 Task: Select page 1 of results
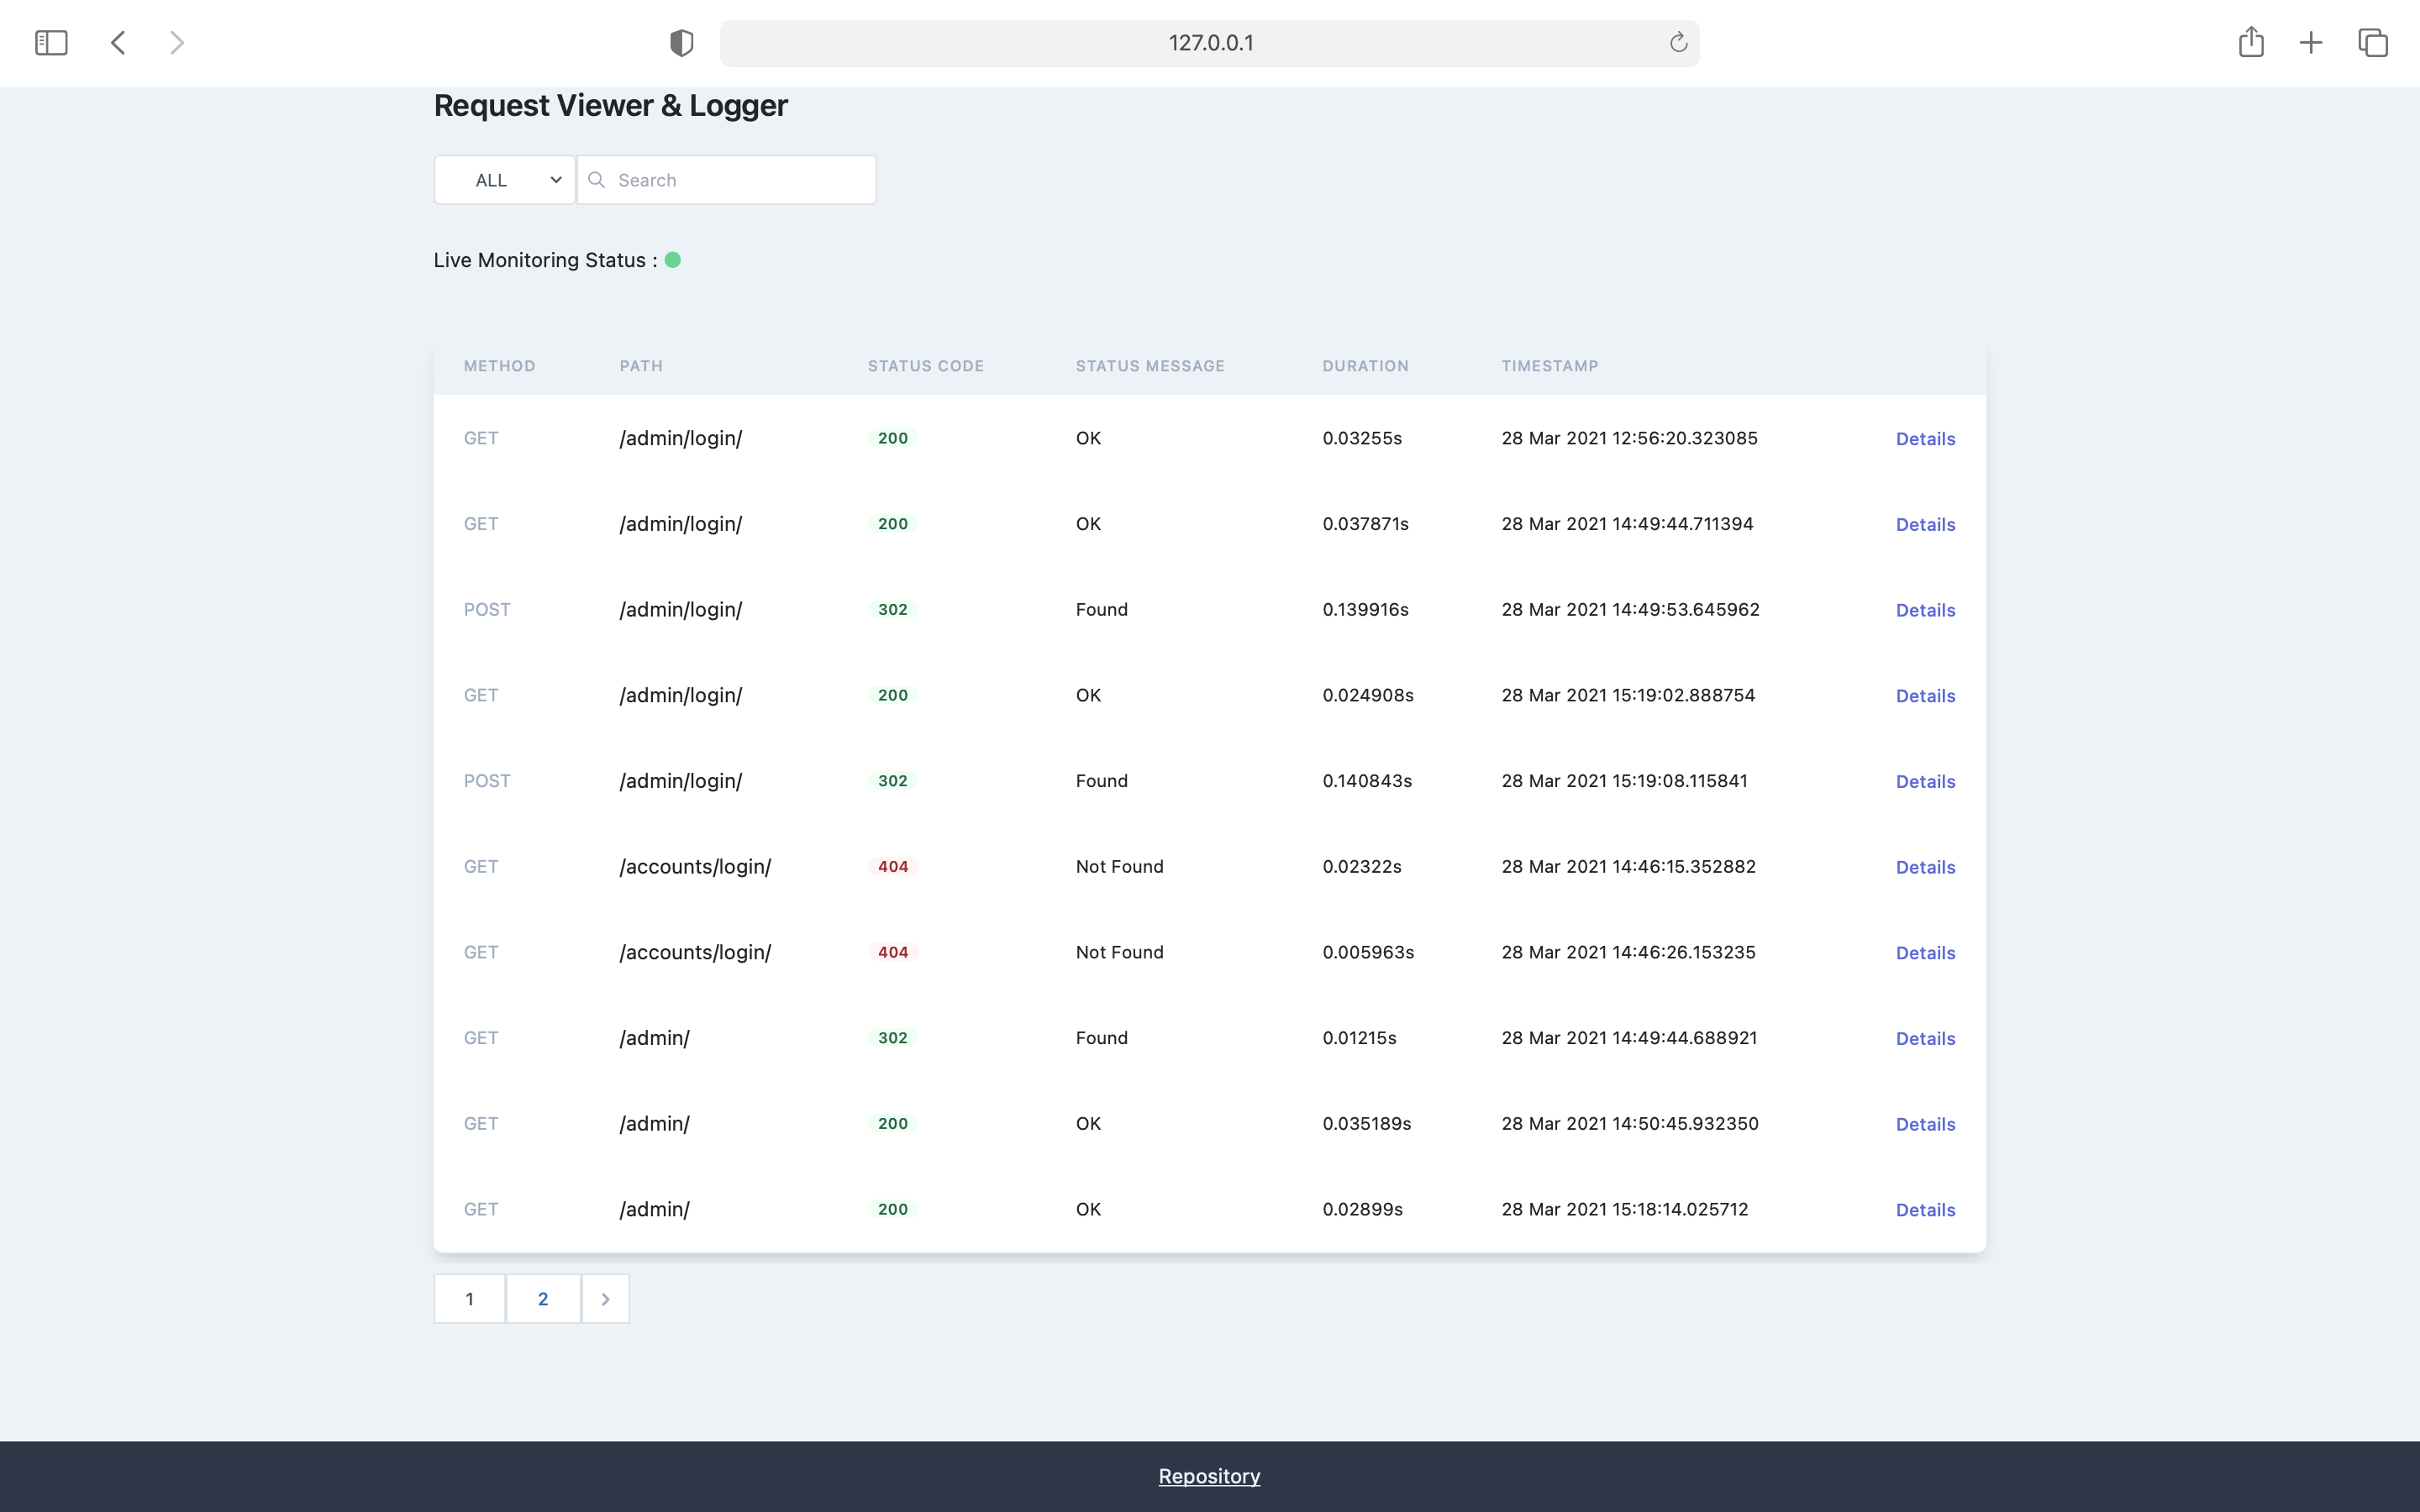tap(470, 1298)
